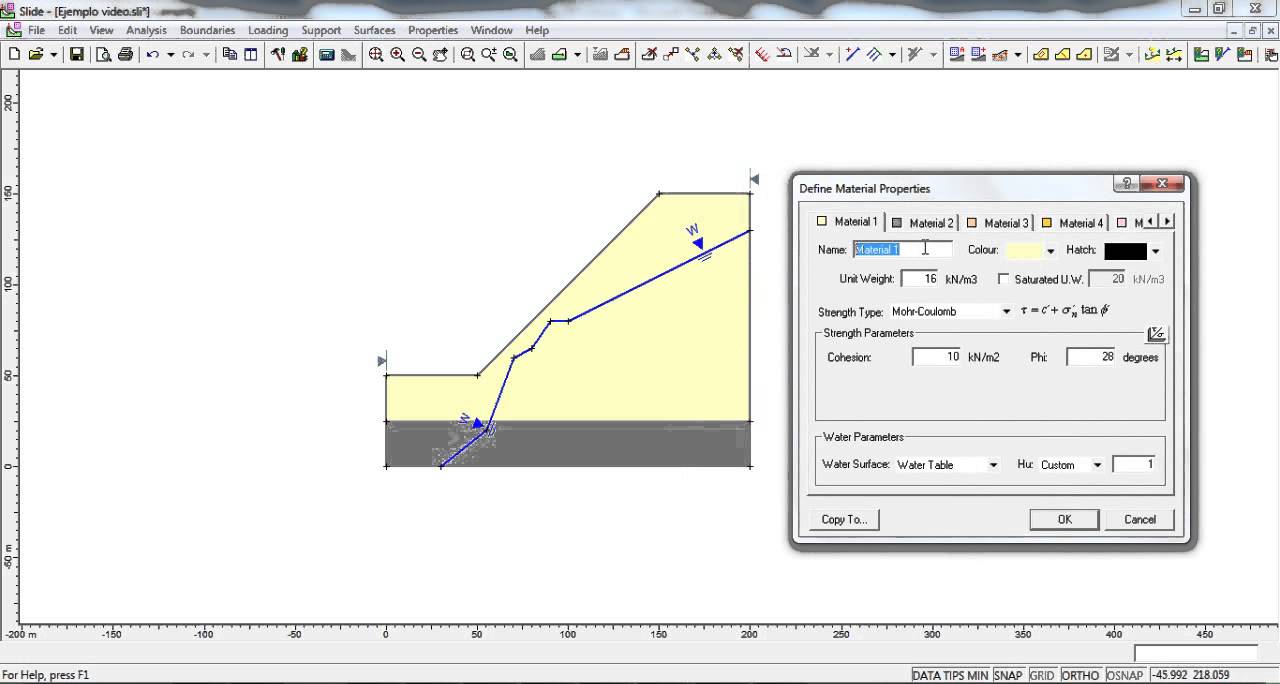Click the yellow Colour swatch
The image size is (1280, 684).
(x=1025, y=251)
